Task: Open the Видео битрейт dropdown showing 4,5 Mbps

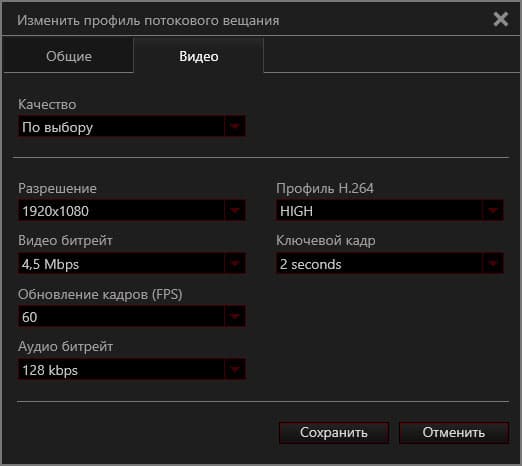Action: click(132, 263)
